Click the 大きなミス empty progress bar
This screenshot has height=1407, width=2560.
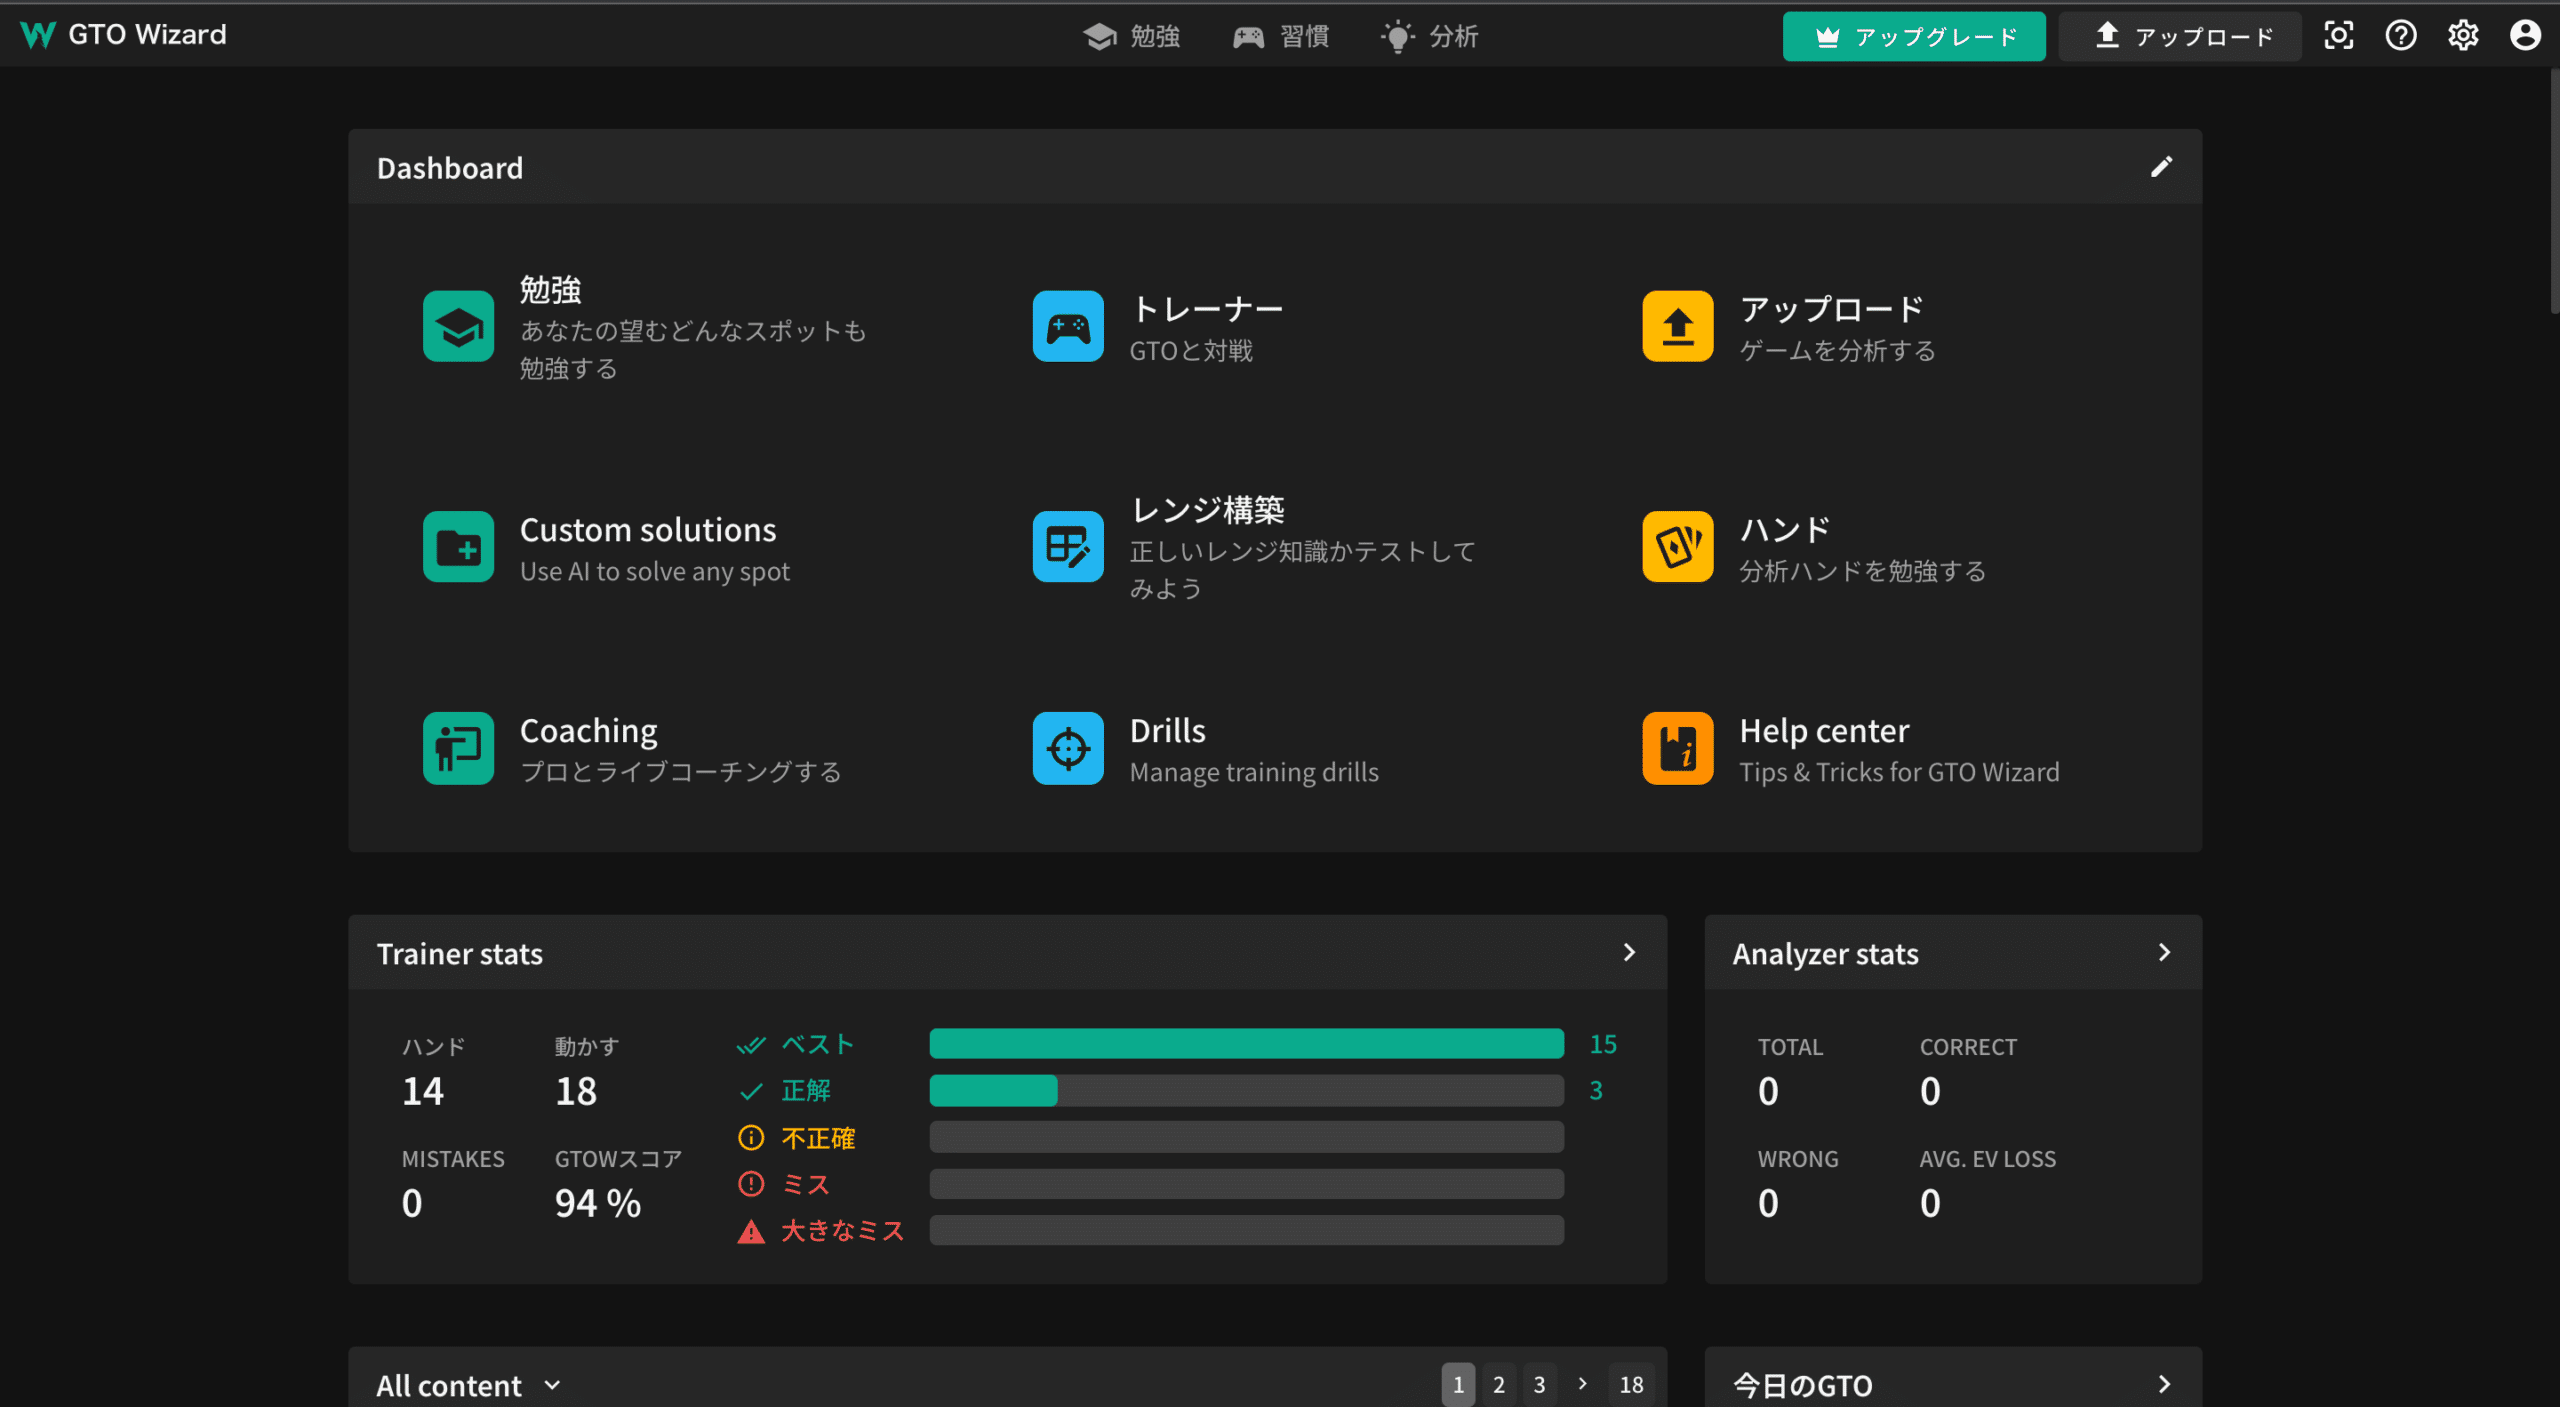[x=1246, y=1230]
